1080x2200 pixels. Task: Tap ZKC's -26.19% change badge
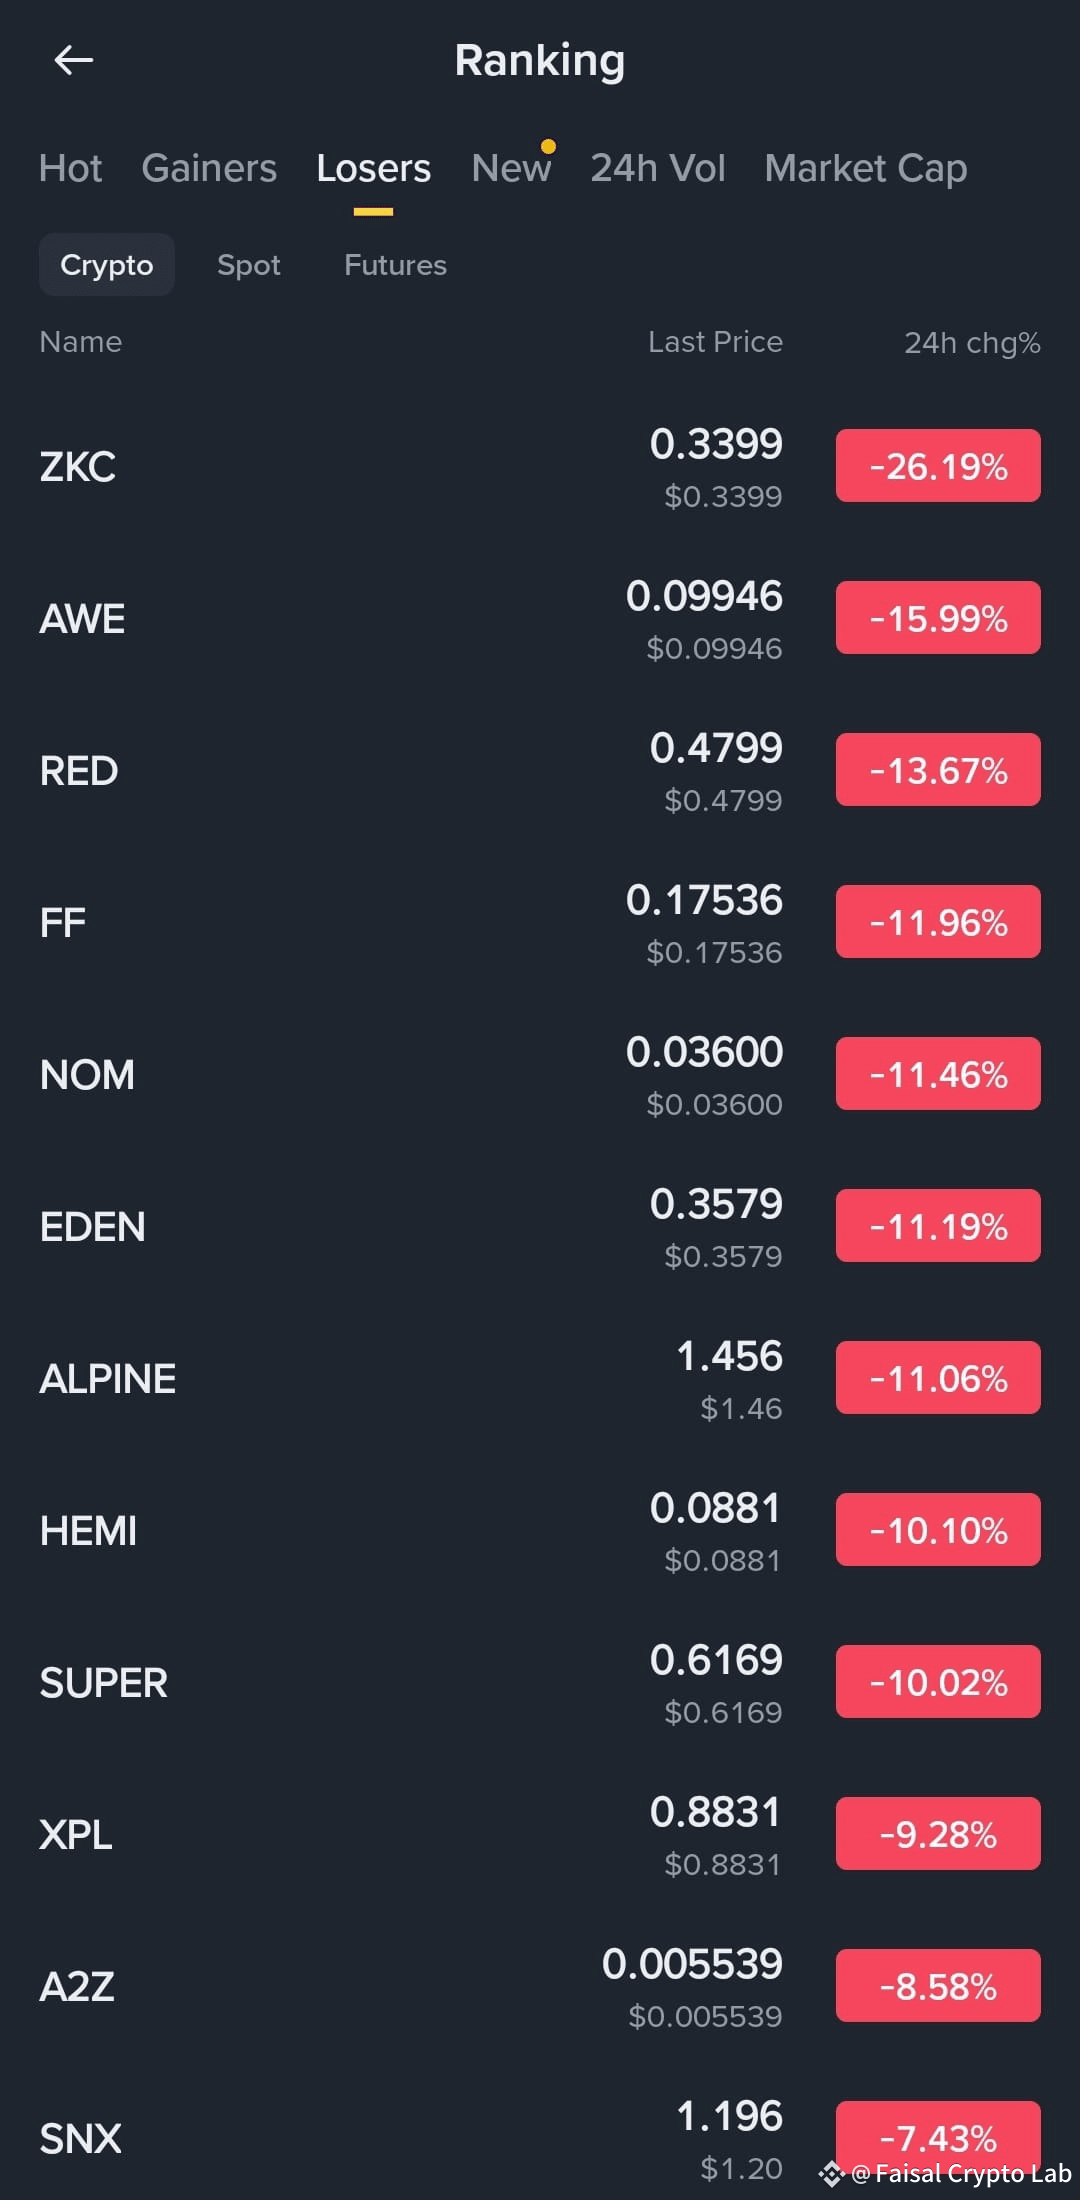pos(938,466)
